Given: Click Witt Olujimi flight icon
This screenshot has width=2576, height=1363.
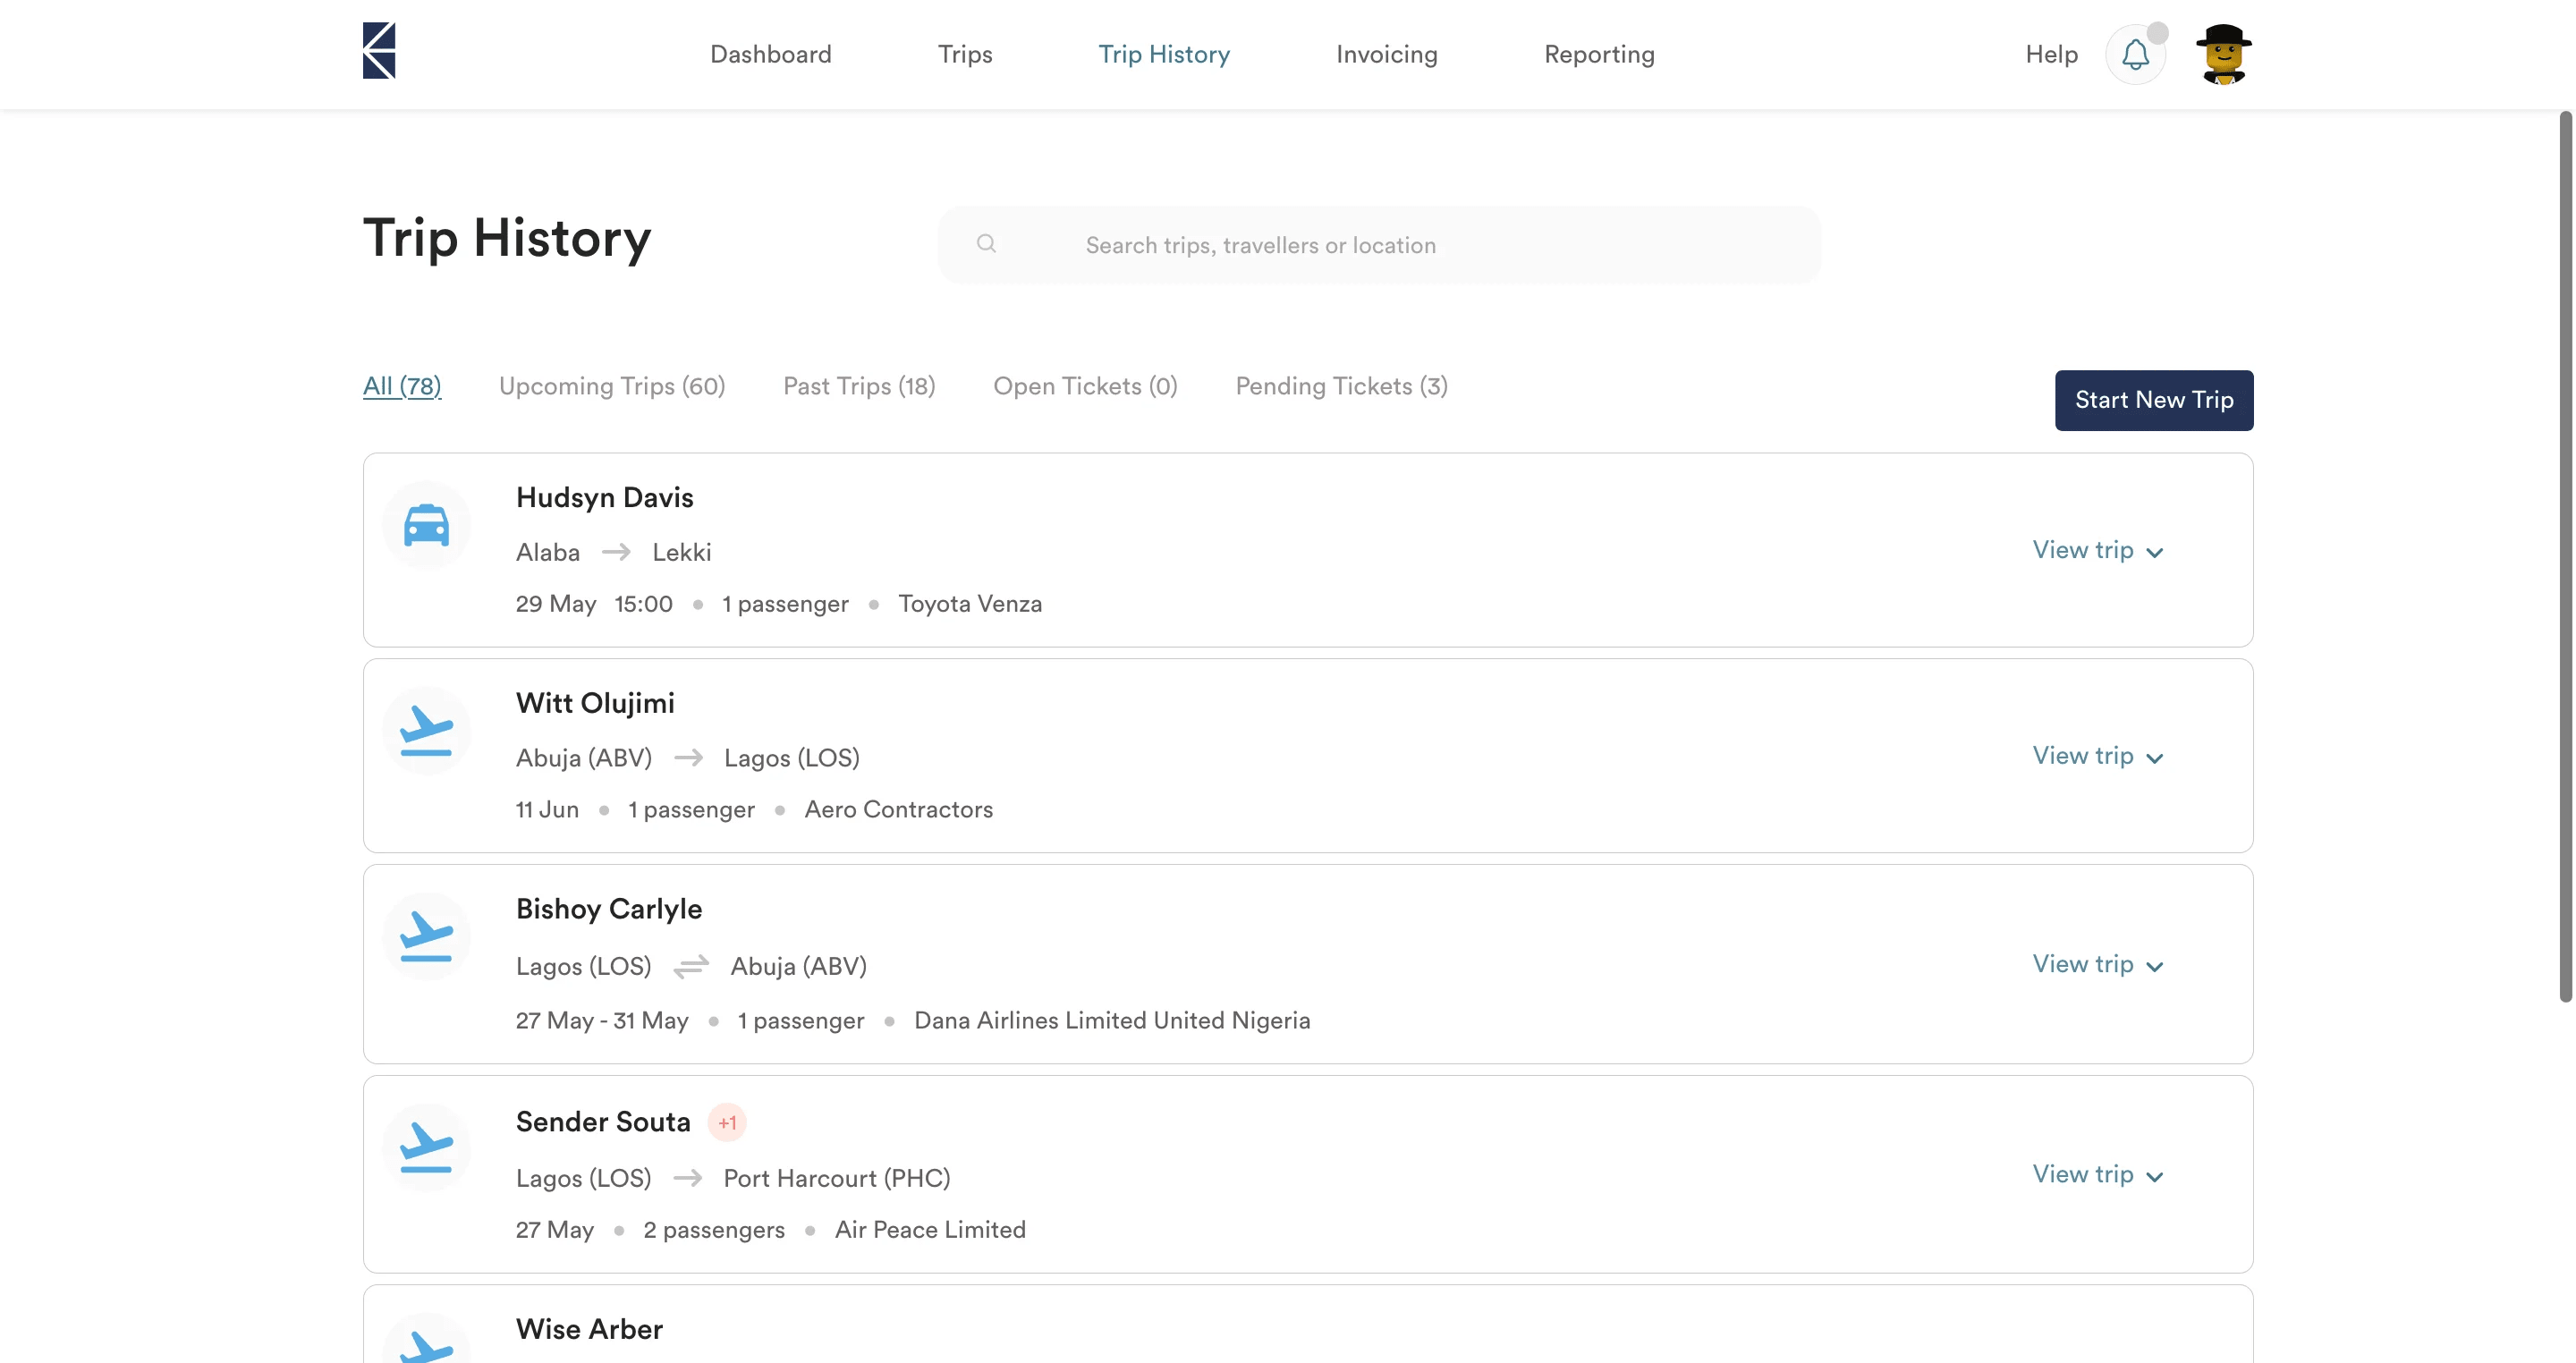Looking at the screenshot, I should tap(426, 731).
